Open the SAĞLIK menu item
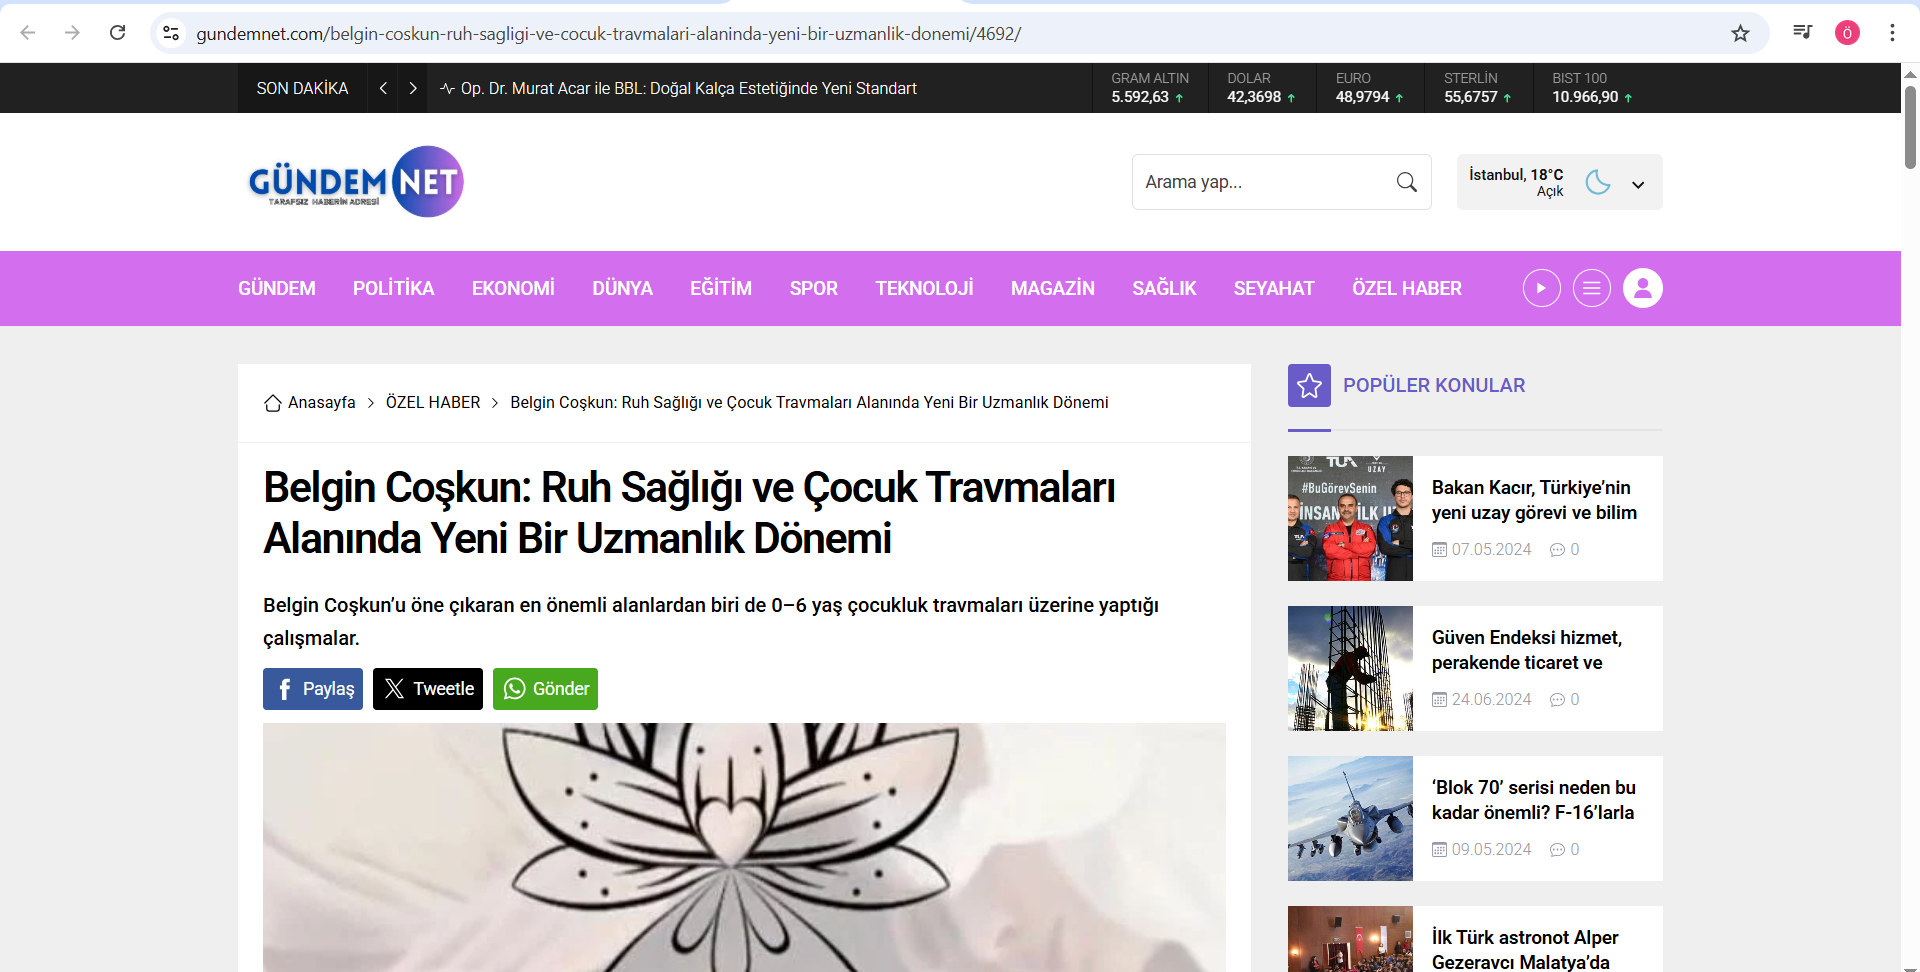 (1164, 288)
